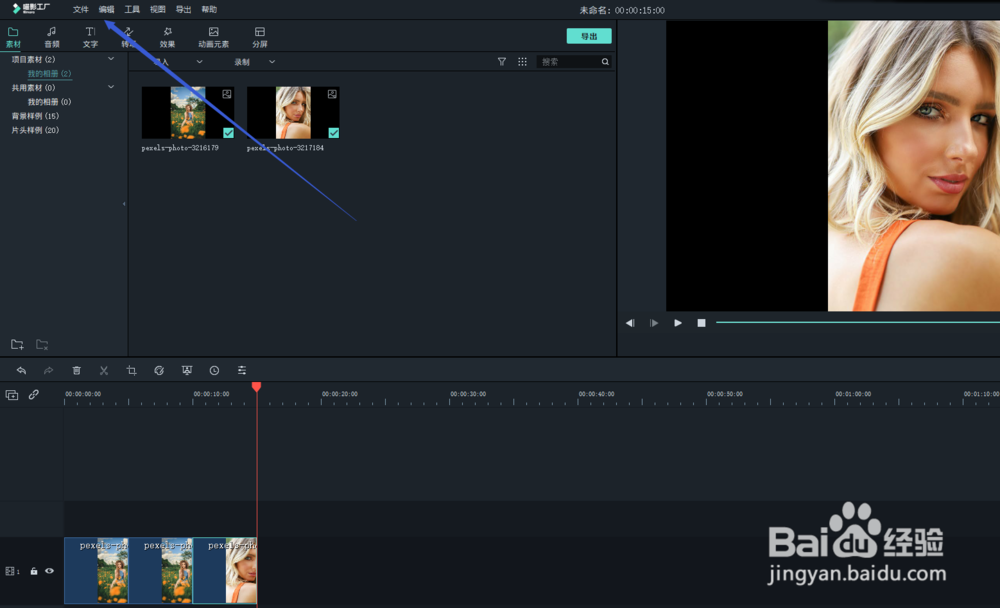Undo the last action

click(x=21, y=370)
